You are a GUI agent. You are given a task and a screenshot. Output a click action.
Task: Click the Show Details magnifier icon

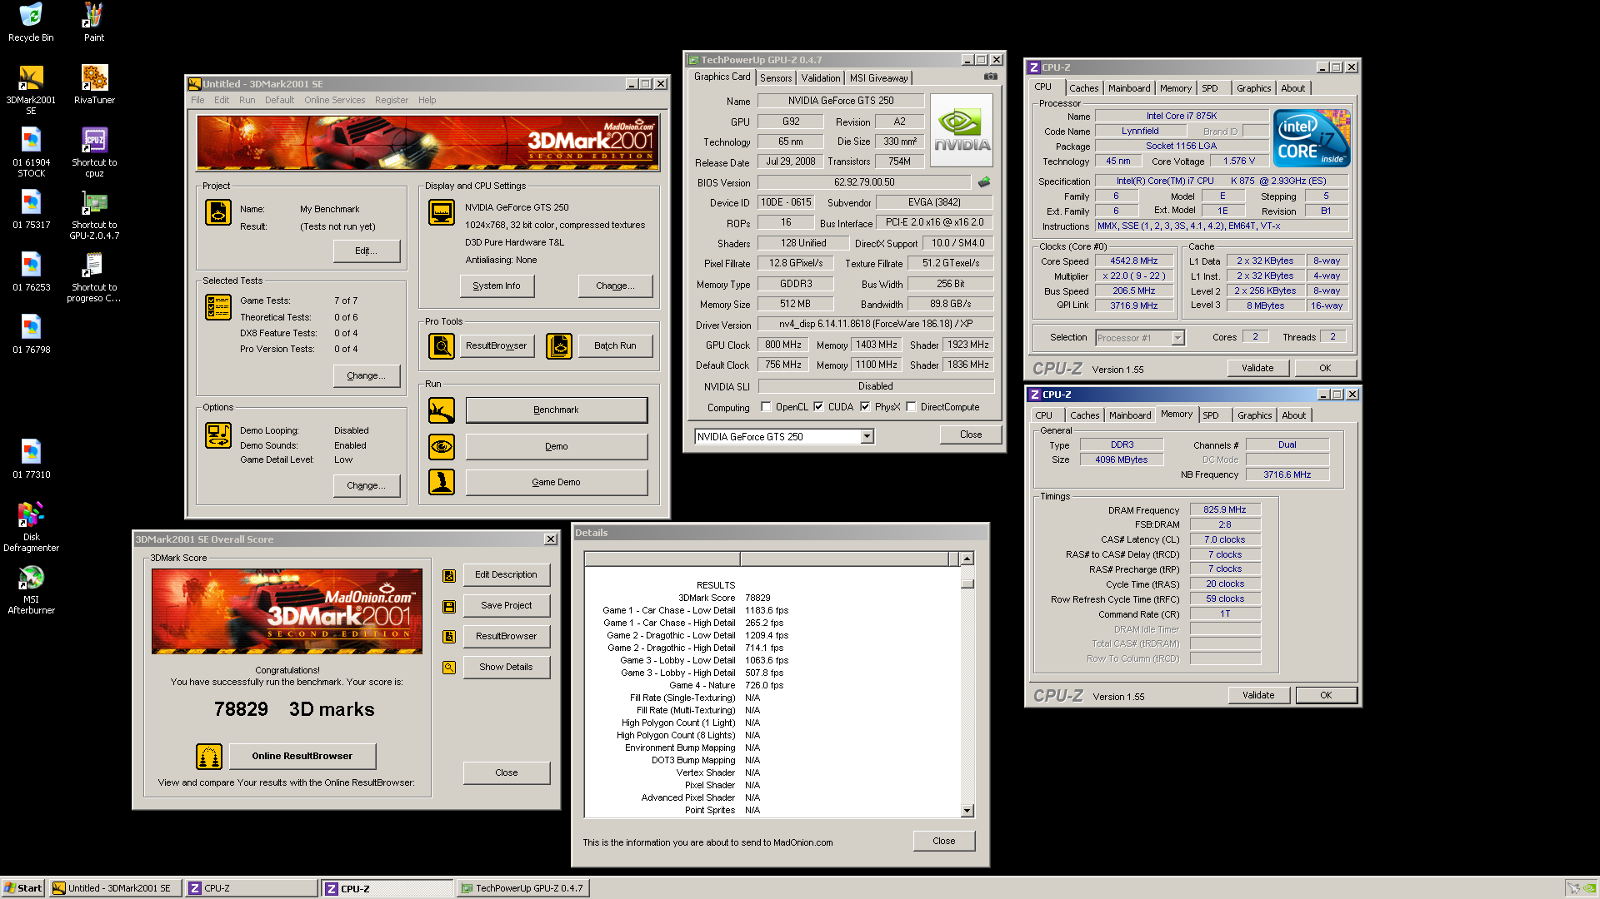(x=449, y=667)
